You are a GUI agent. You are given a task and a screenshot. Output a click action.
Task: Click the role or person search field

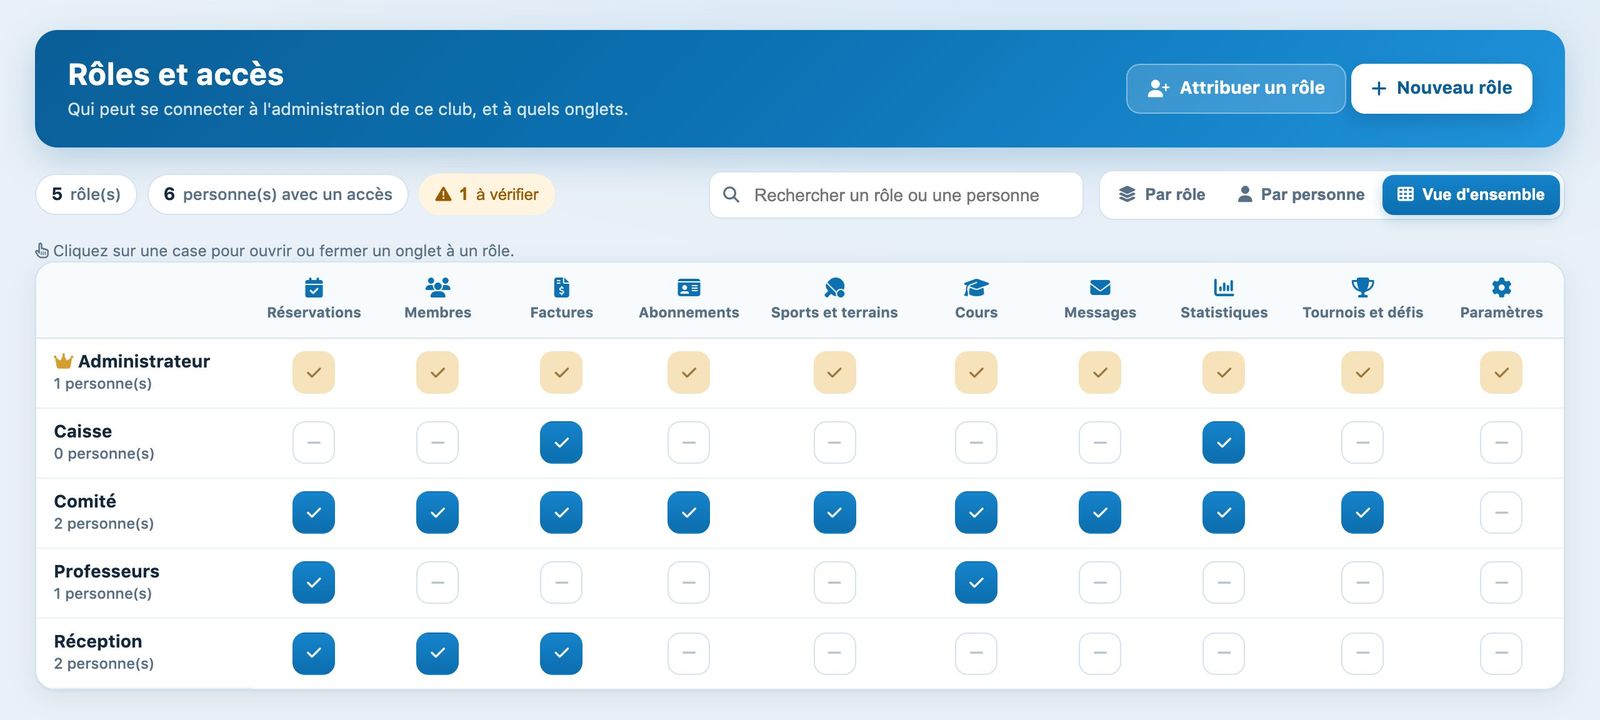pyautogui.click(x=896, y=195)
